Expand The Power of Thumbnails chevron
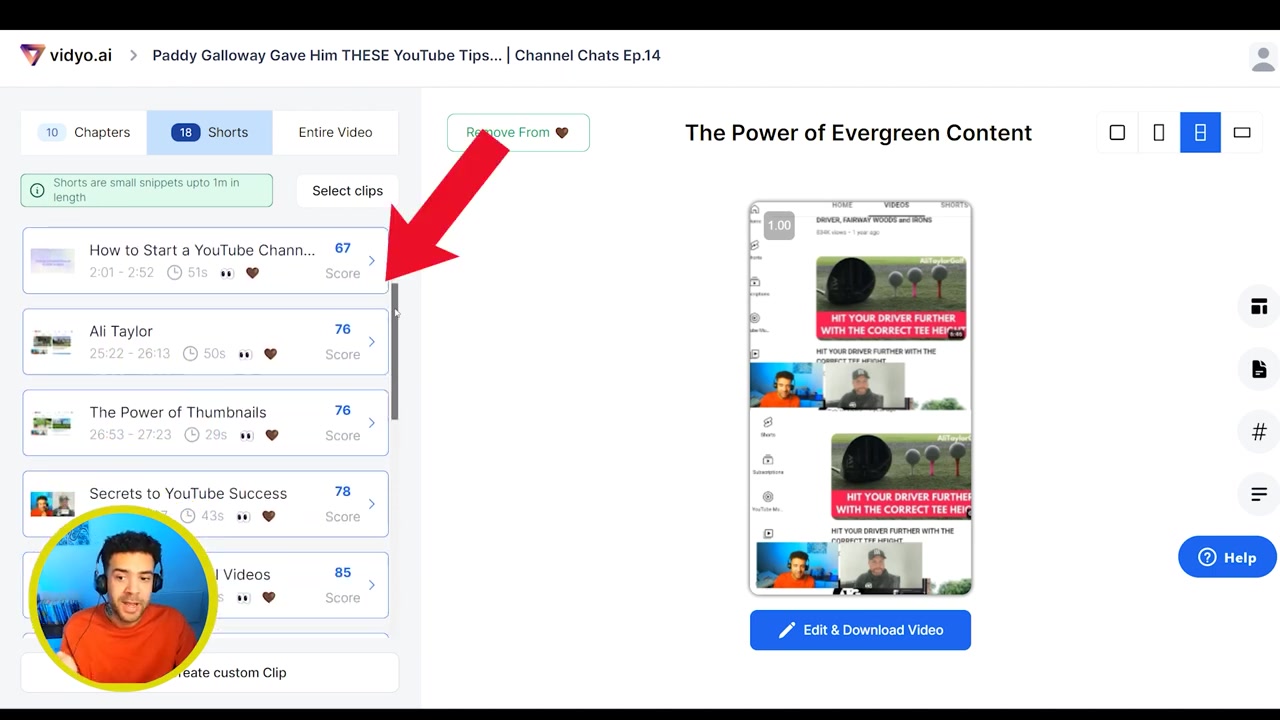Screen dimensions: 1280x720 point(372,423)
